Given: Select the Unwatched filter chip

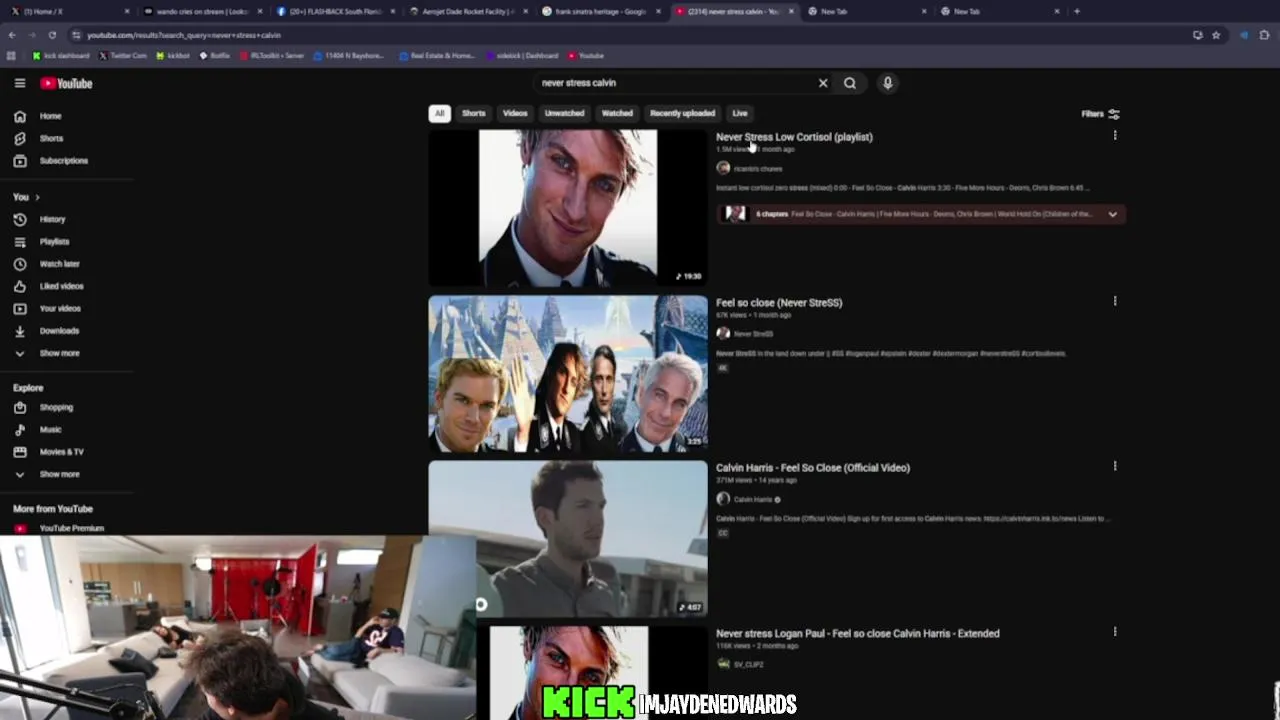Looking at the screenshot, I should click(564, 113).
